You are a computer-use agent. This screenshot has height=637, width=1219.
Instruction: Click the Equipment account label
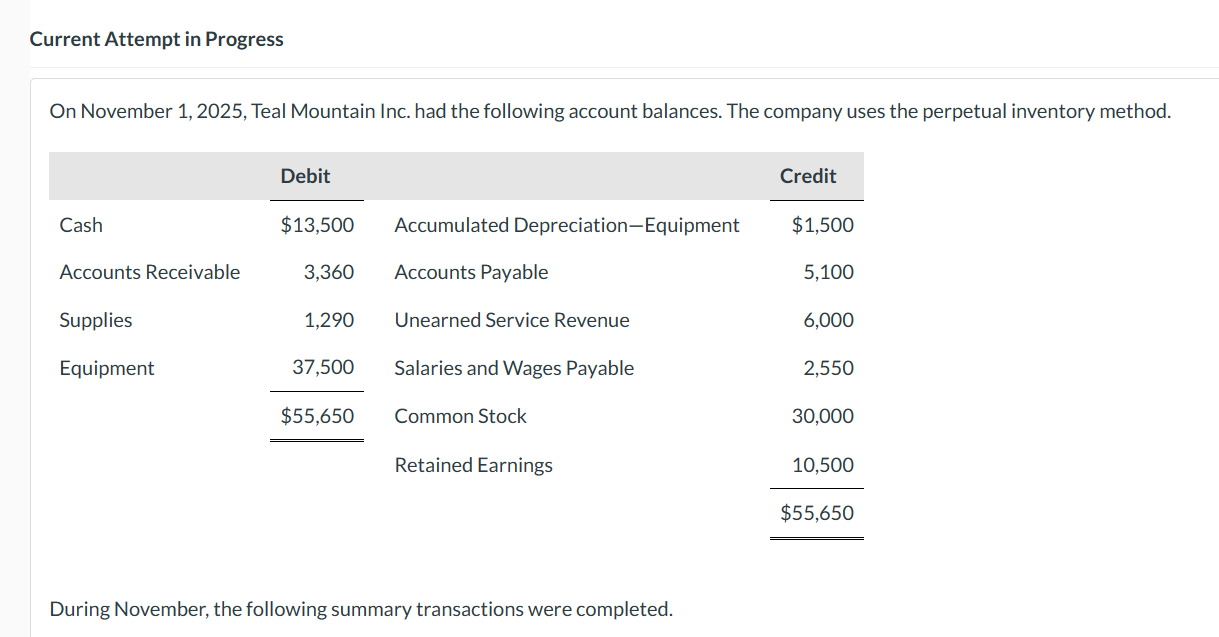(x=107, y=368)
